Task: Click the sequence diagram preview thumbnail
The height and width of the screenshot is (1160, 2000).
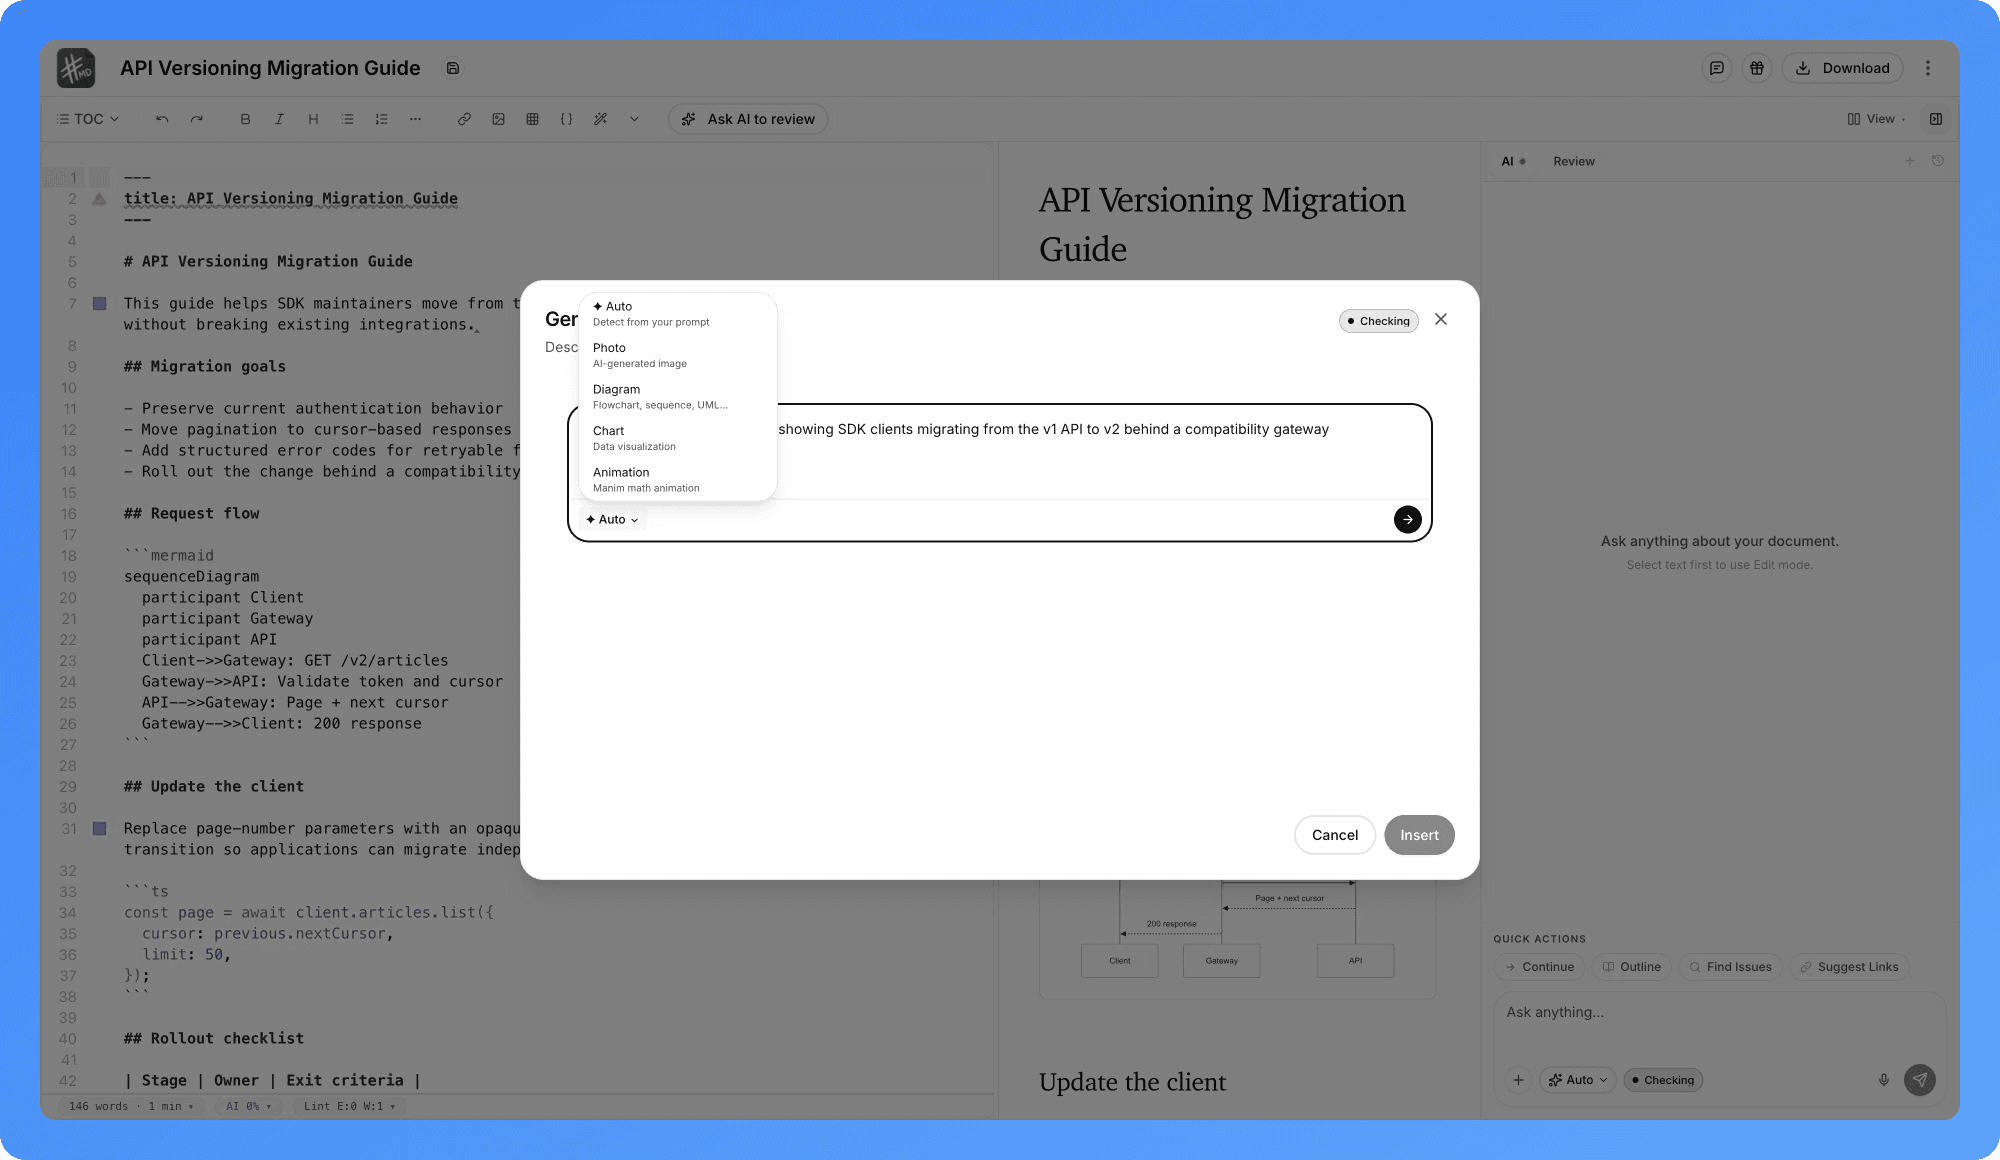Action: [x=1238, y=938]
